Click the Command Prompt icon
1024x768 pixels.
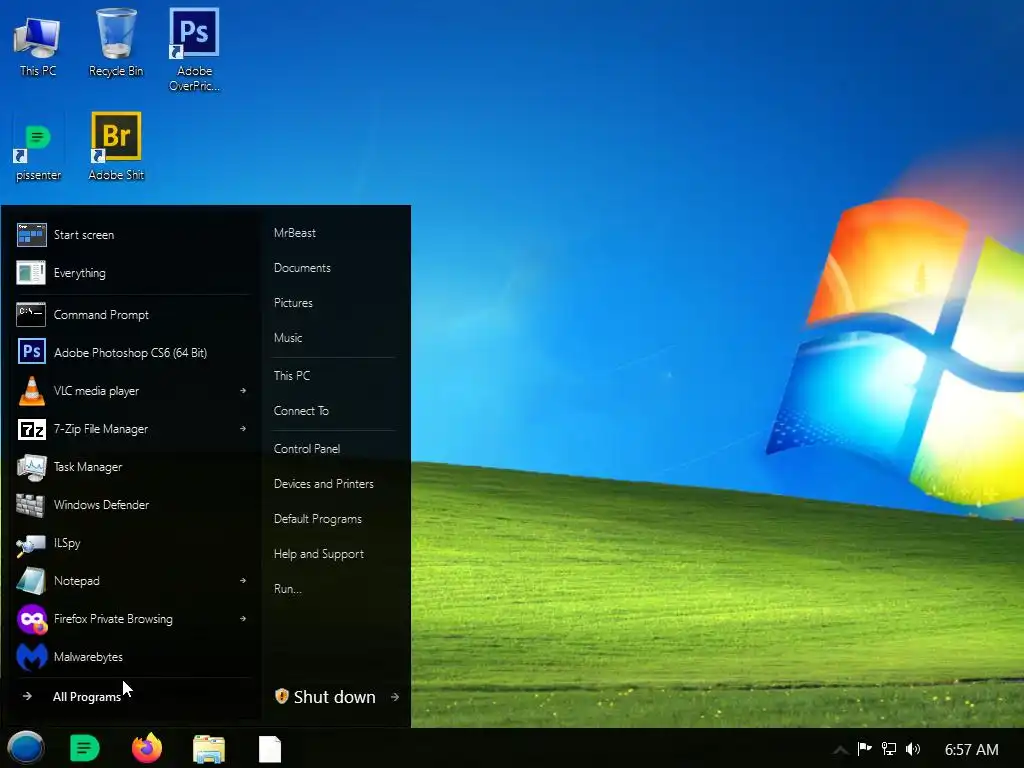pyautogui.click(x=31, y=315)
